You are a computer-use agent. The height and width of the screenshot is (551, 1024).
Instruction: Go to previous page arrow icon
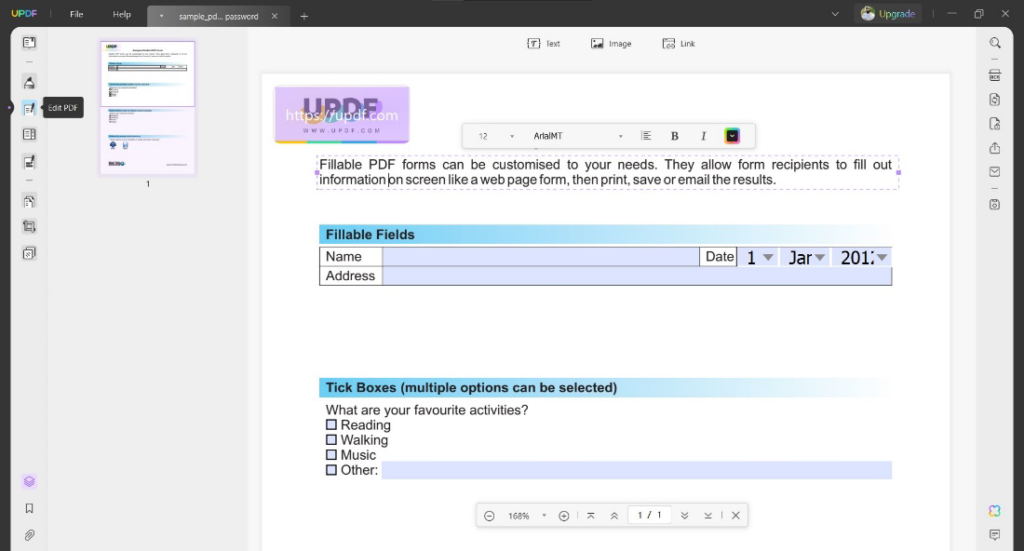pyautogui.click(x=614, y=516)
